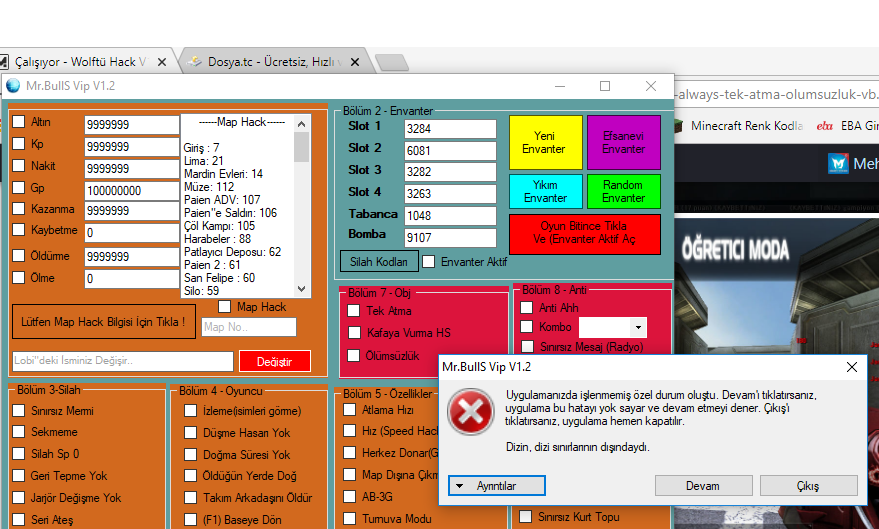
Task: Click the San Felipe : 60 entry
Action: point(219,278)
